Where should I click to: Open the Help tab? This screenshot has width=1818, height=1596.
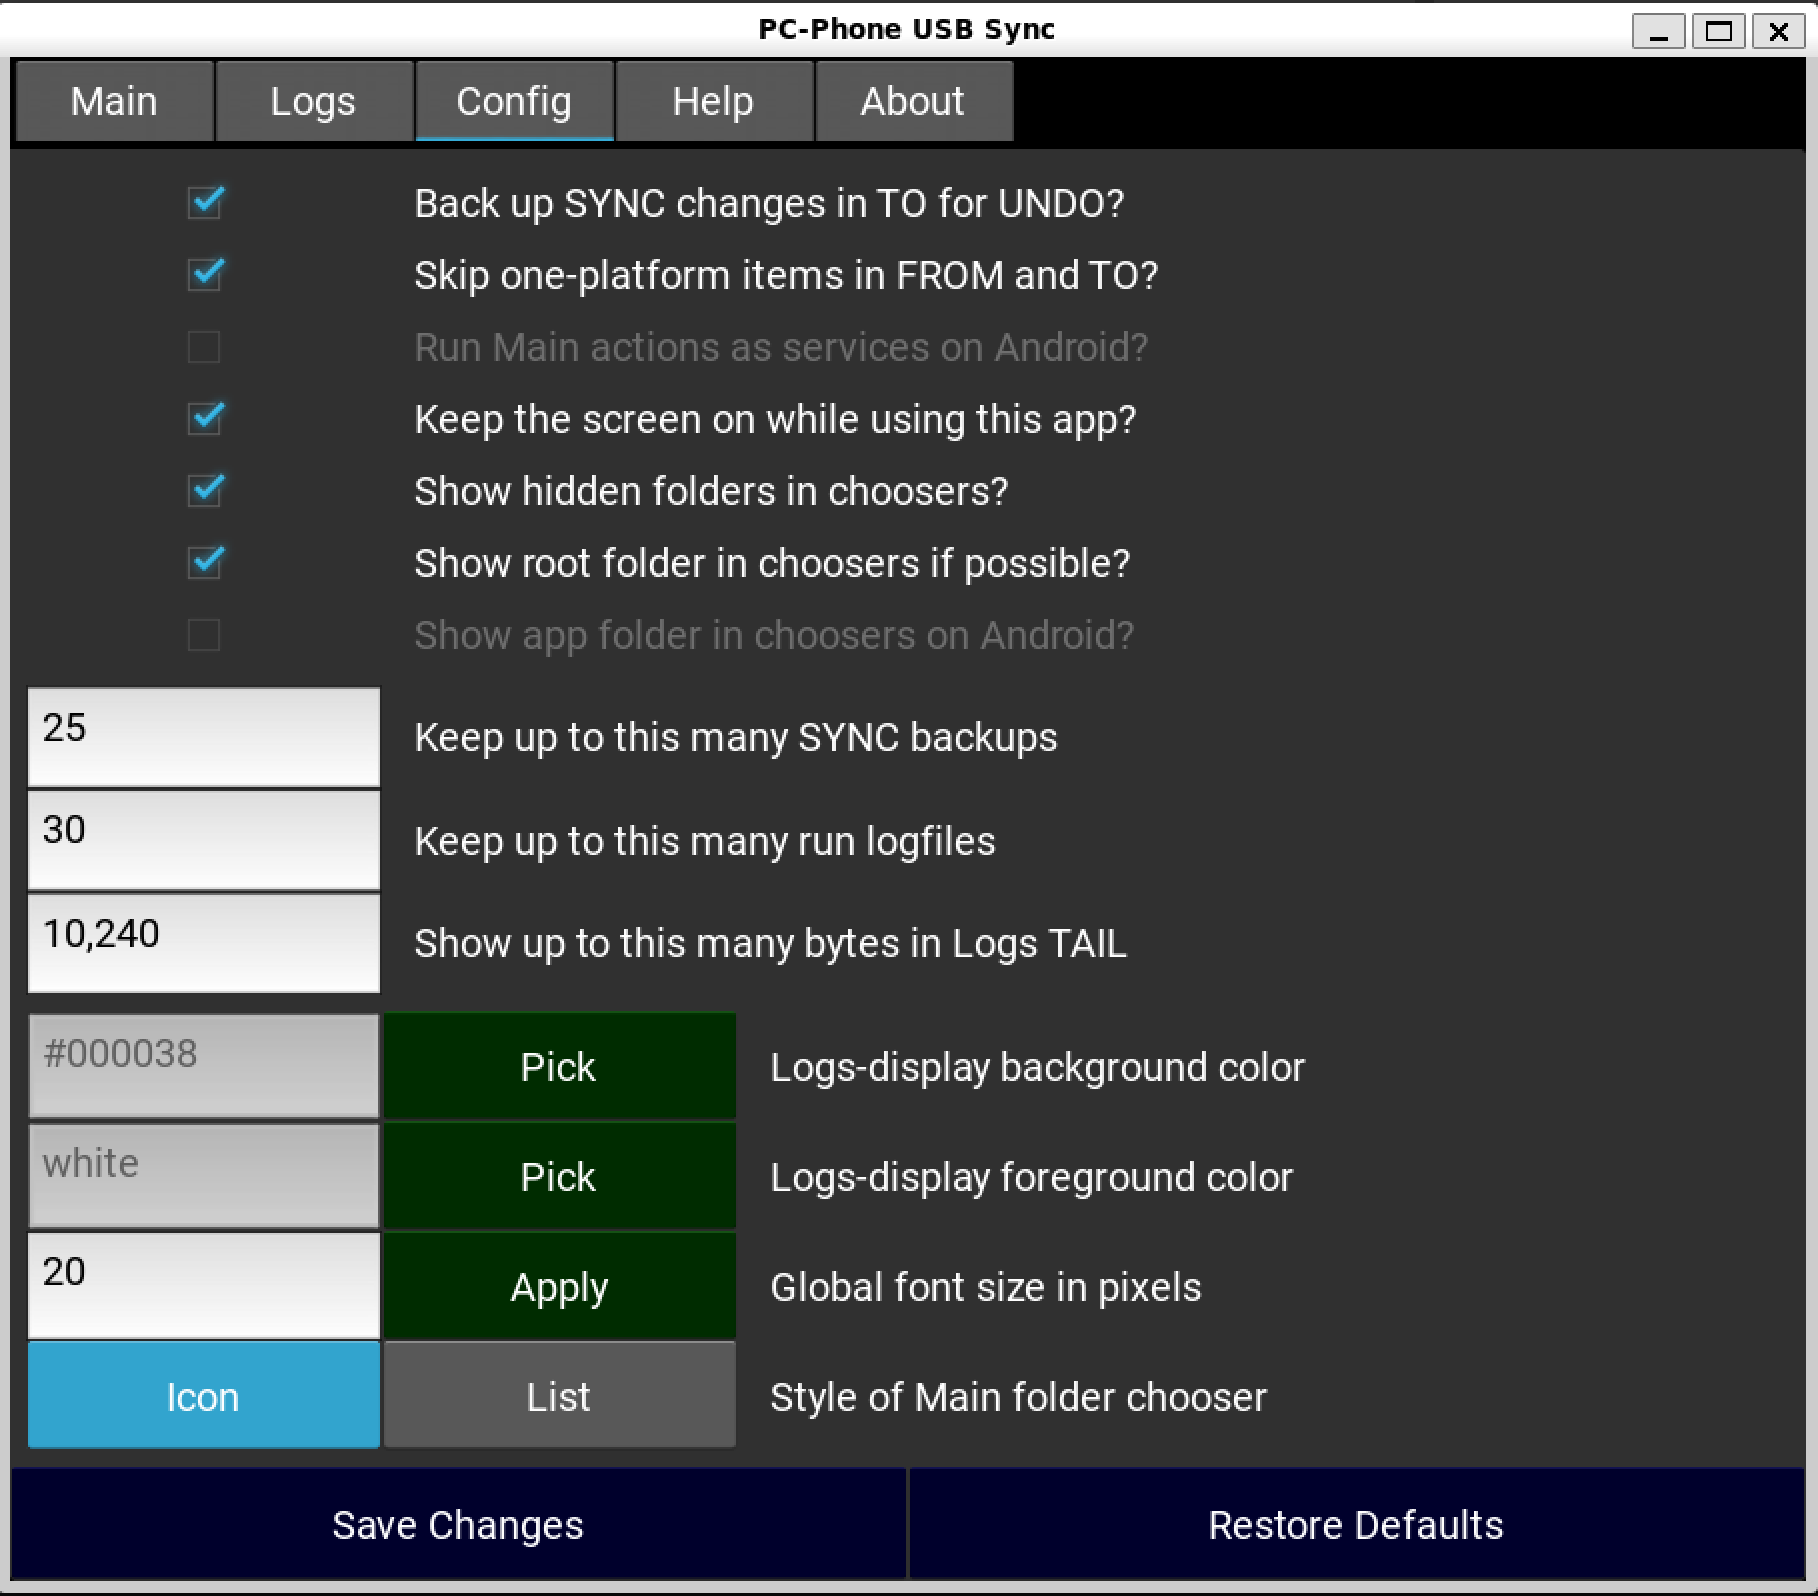pos(713,101)
